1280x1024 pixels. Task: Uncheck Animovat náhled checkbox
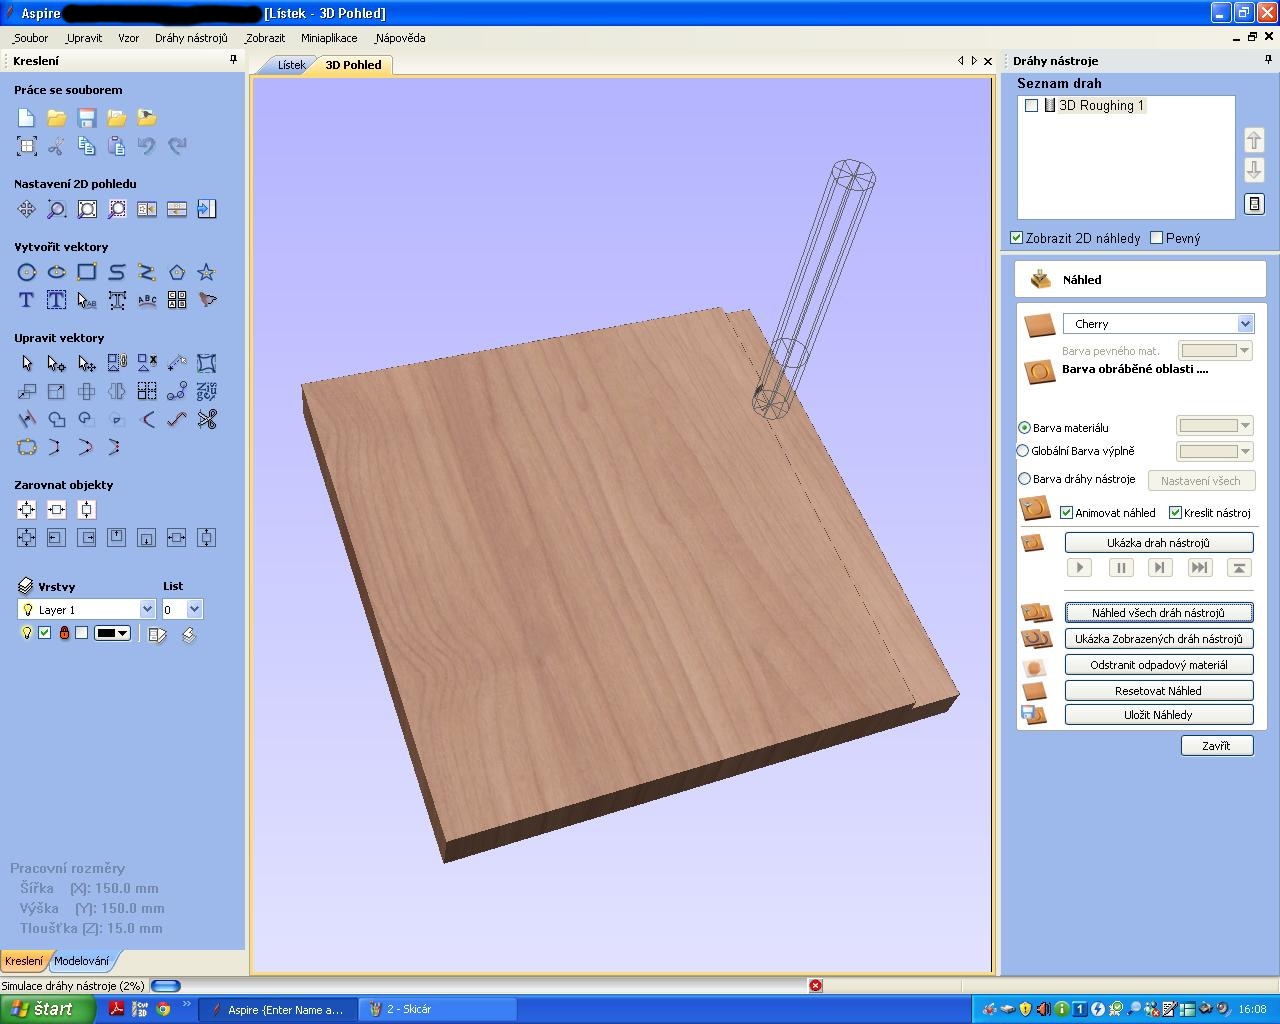click(1067, 513)
